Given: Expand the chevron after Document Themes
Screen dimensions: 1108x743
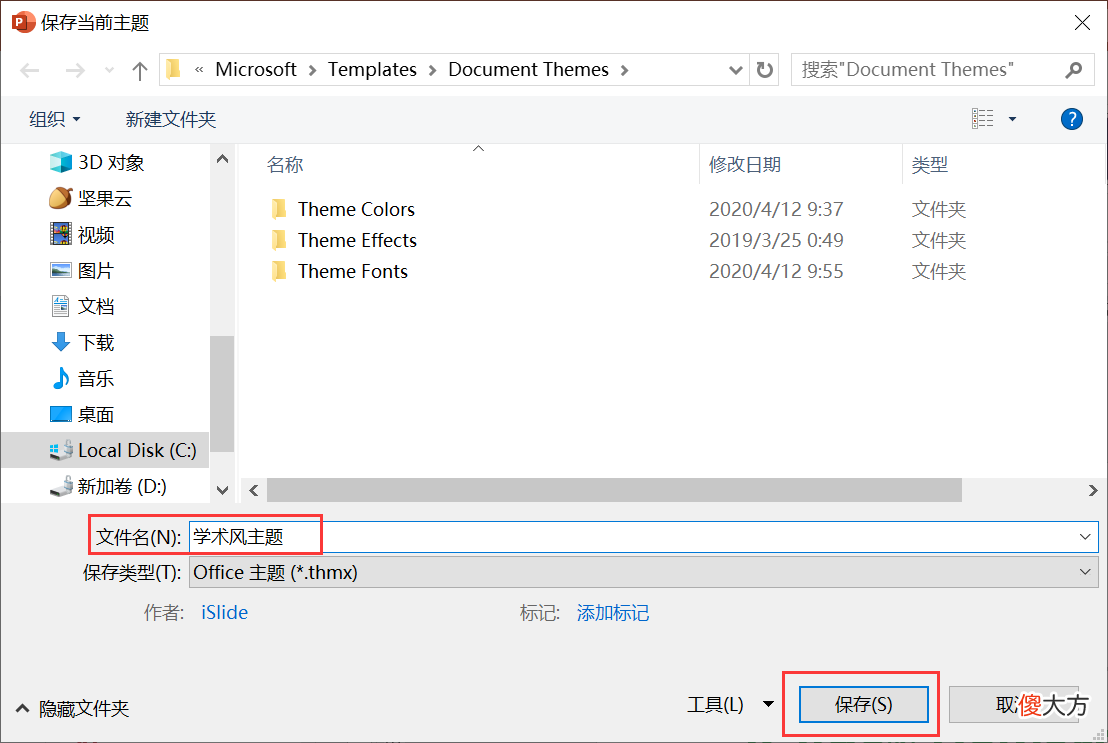Looking at the screenshot, I should coord(625,70).
